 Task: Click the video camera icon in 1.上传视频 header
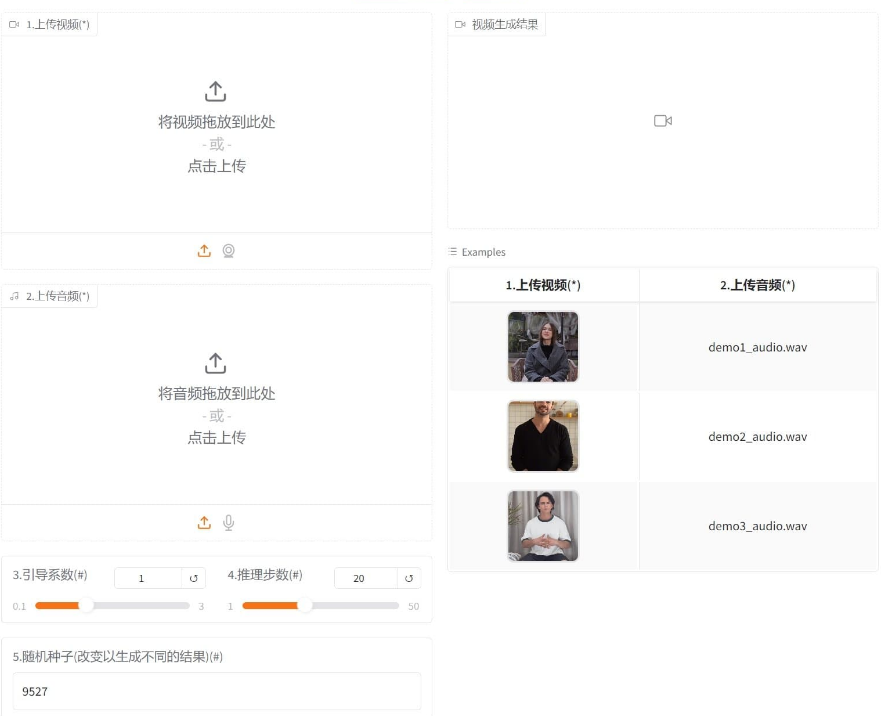coord(14,24)
